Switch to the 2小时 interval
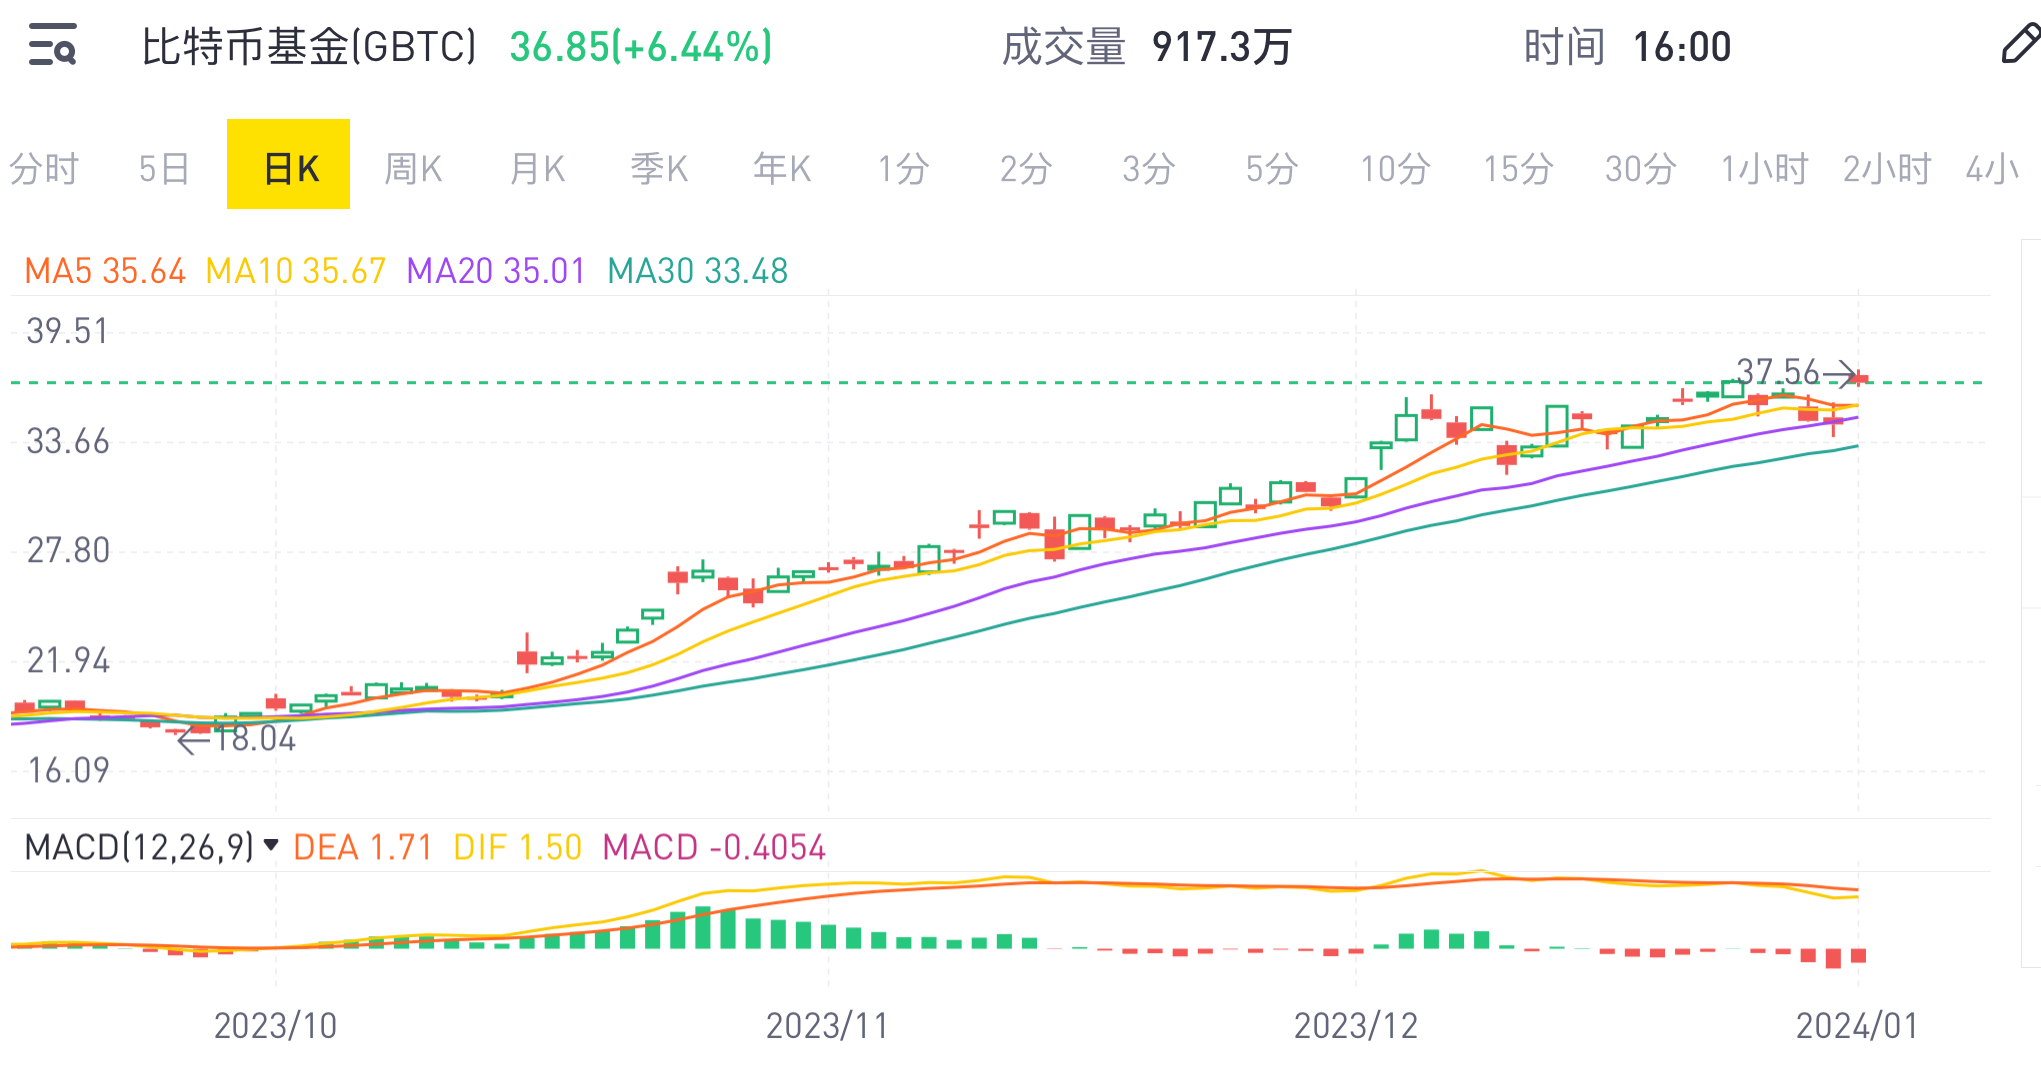Screen dimensions: 2041x1092 coord(1886,168)
